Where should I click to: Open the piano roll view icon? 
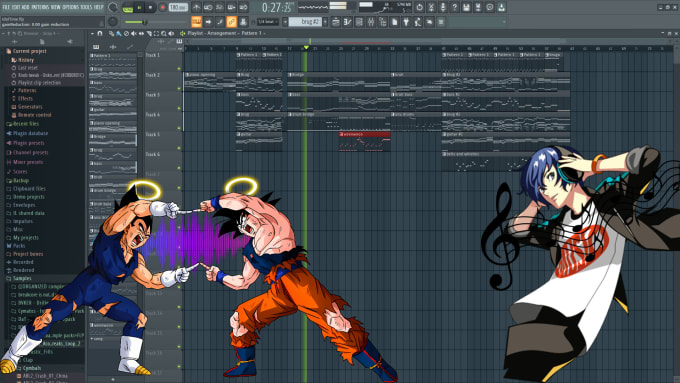(x=347, y=22)
